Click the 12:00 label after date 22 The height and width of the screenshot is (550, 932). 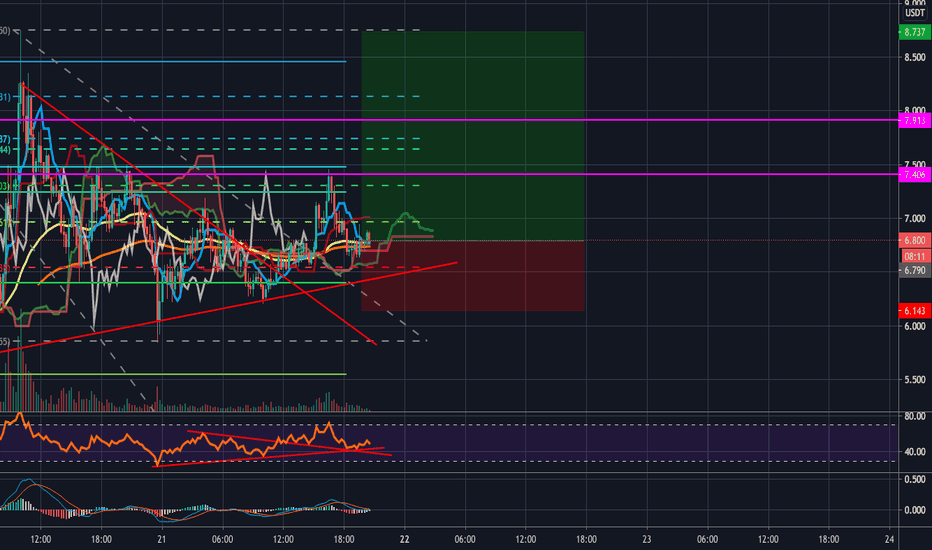(x=525, y=539)
